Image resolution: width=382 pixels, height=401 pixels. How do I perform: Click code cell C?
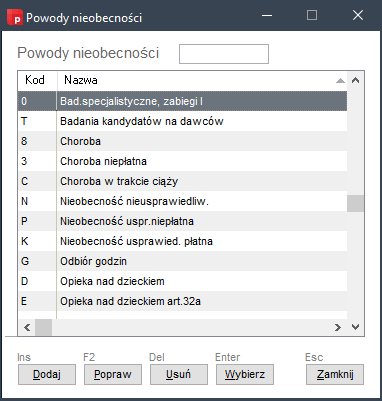click(x=37, y=181)
